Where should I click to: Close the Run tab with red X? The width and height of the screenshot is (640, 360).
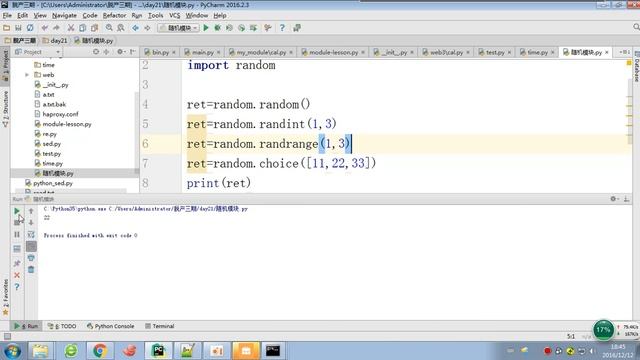(x=17, y=276)
